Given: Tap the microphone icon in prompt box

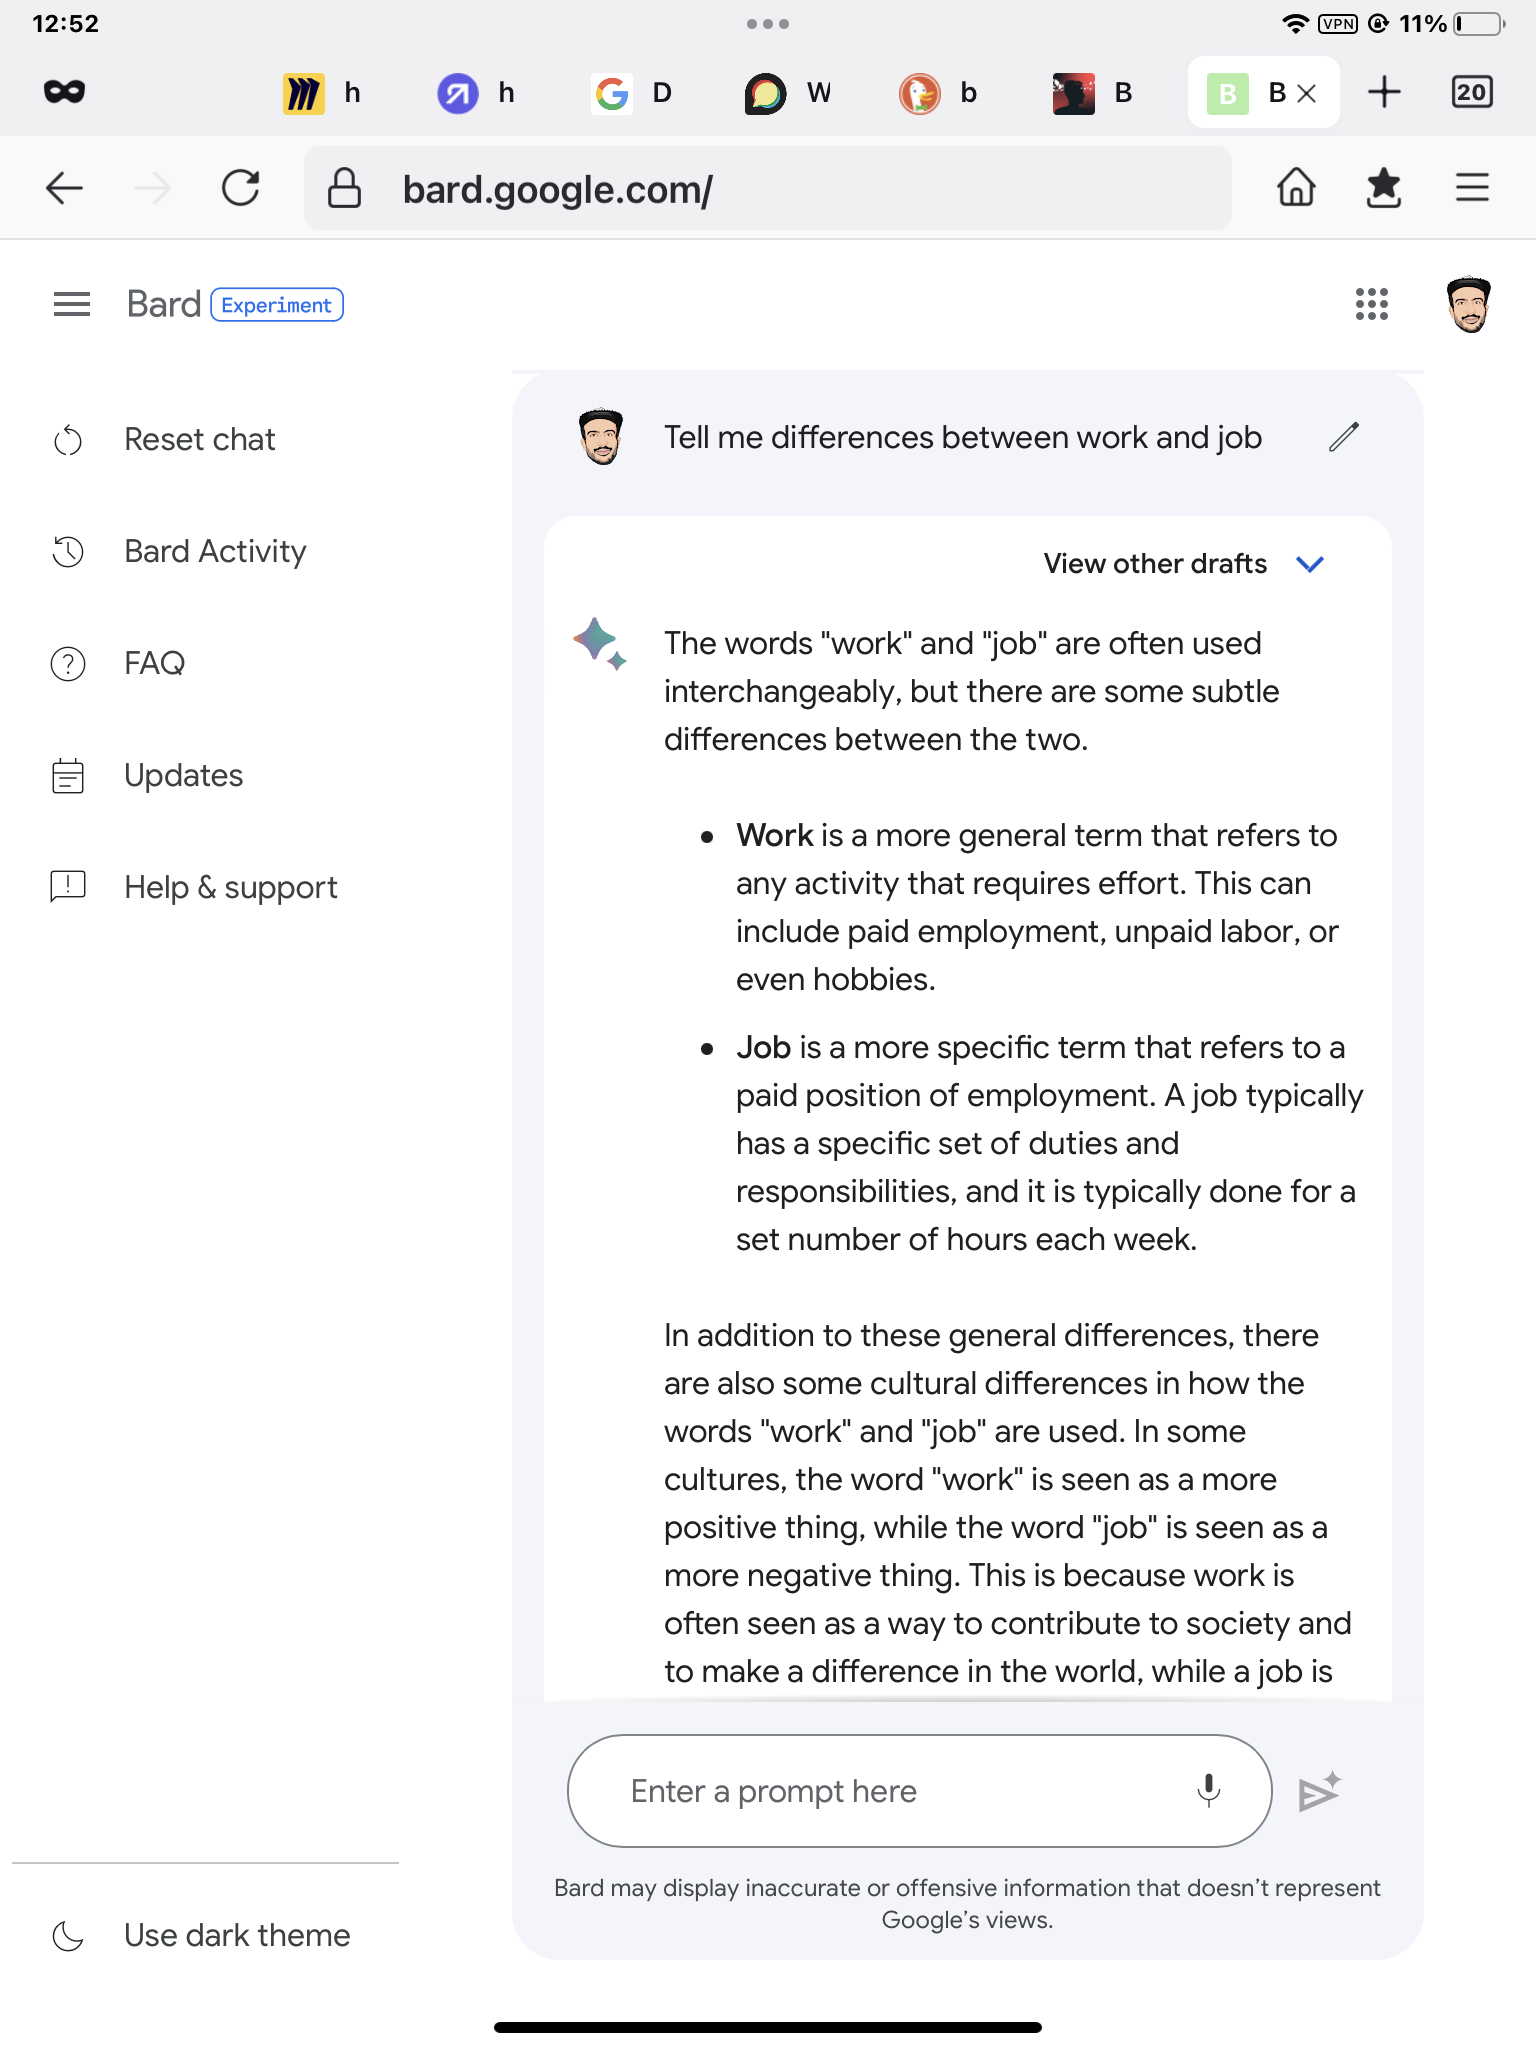Looking at the screenshot, I should coord(1208,1790).
